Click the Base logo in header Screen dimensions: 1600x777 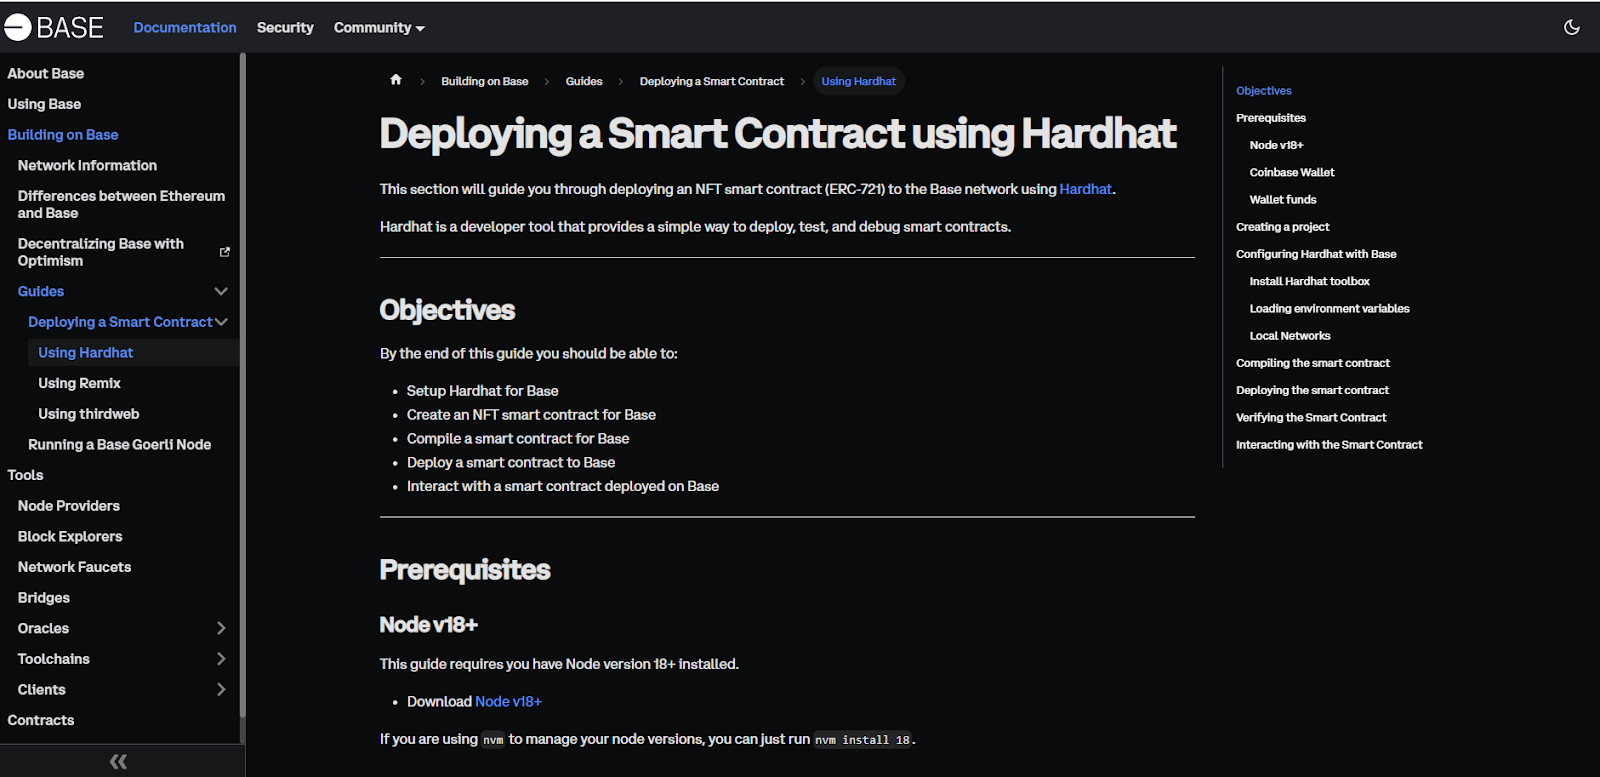tap(54, 27)
